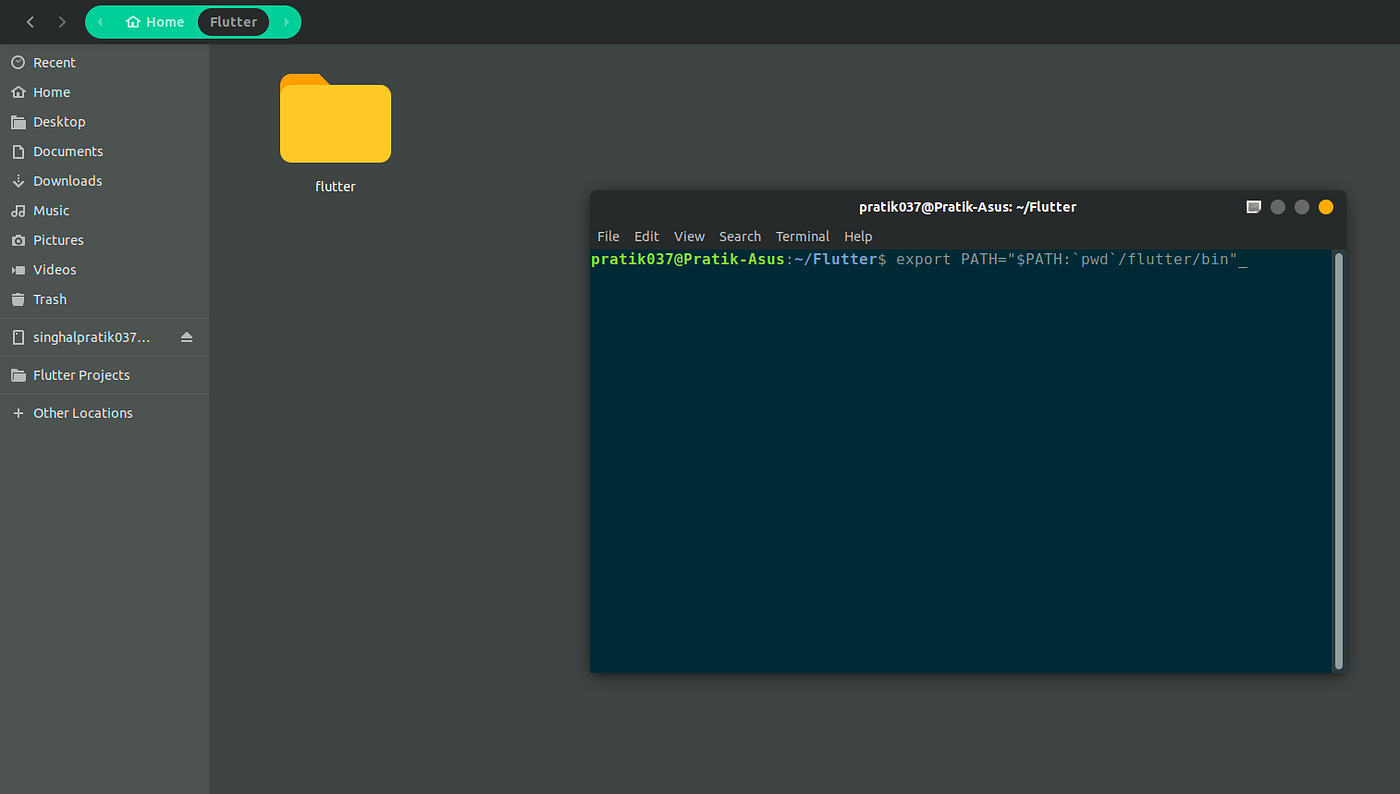Viewport: 1400px width, 794px height.
Task: Click the back arrow in the Files toolbar
Action: pyautogui.click(x=30, y=21)
